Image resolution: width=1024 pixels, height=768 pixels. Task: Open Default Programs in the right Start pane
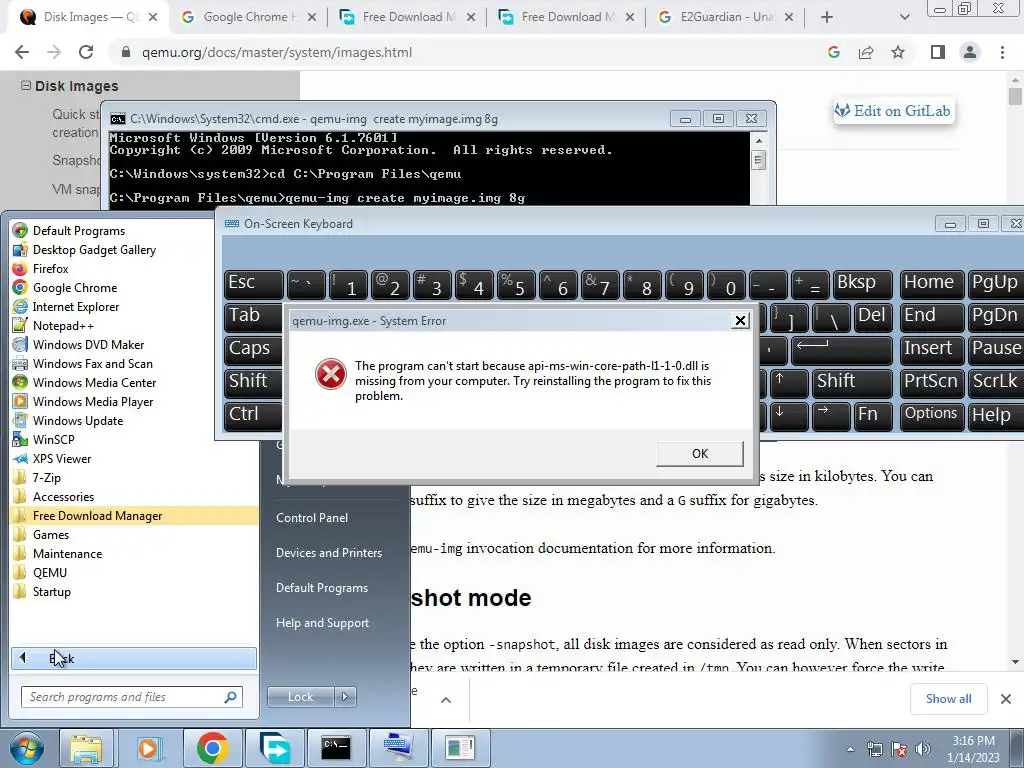click(x=321, y=588)
